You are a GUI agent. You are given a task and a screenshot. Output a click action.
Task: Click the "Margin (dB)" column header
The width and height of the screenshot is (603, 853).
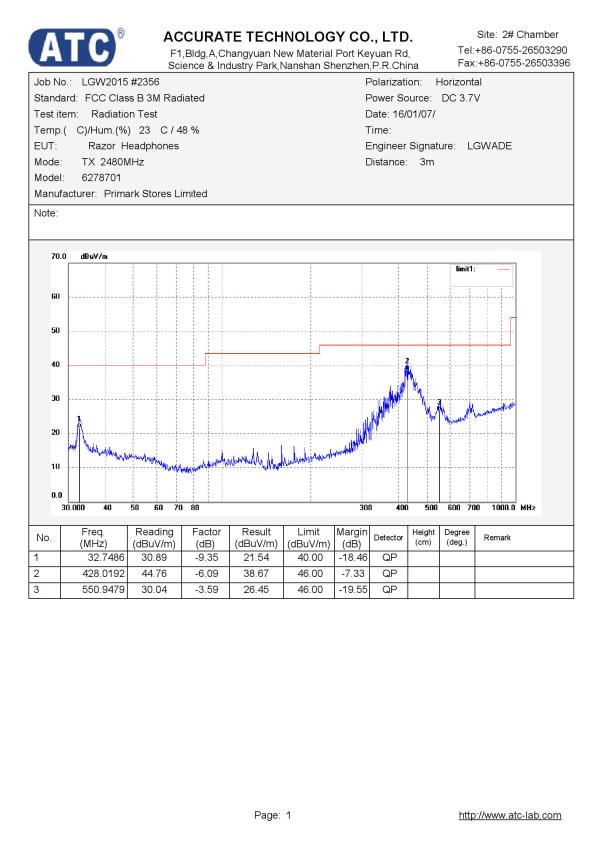coord(352,538)
